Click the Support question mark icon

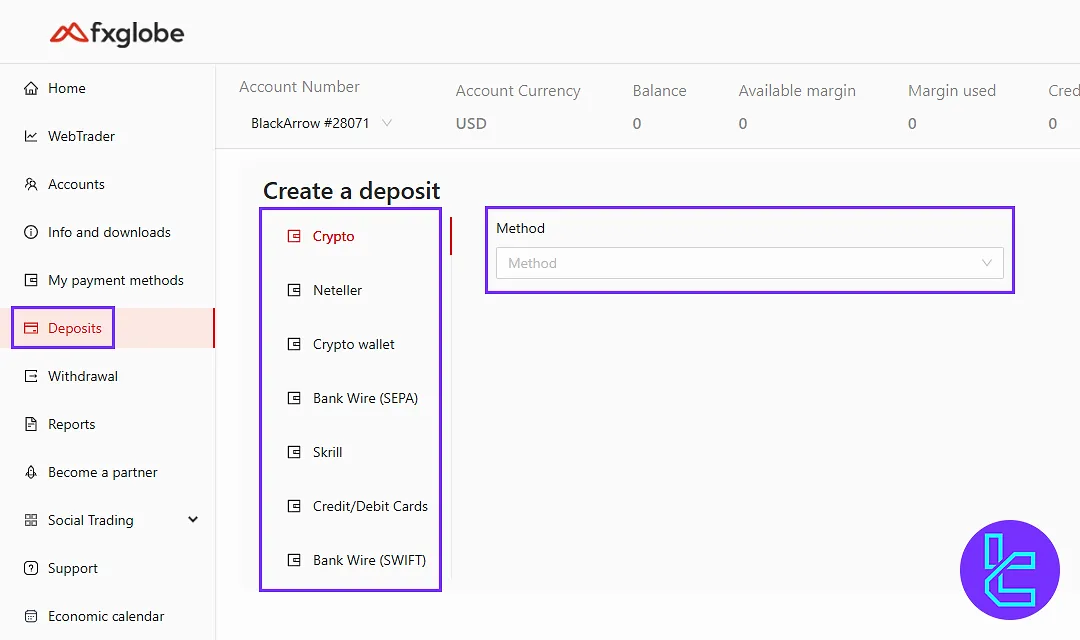point(31,568)
